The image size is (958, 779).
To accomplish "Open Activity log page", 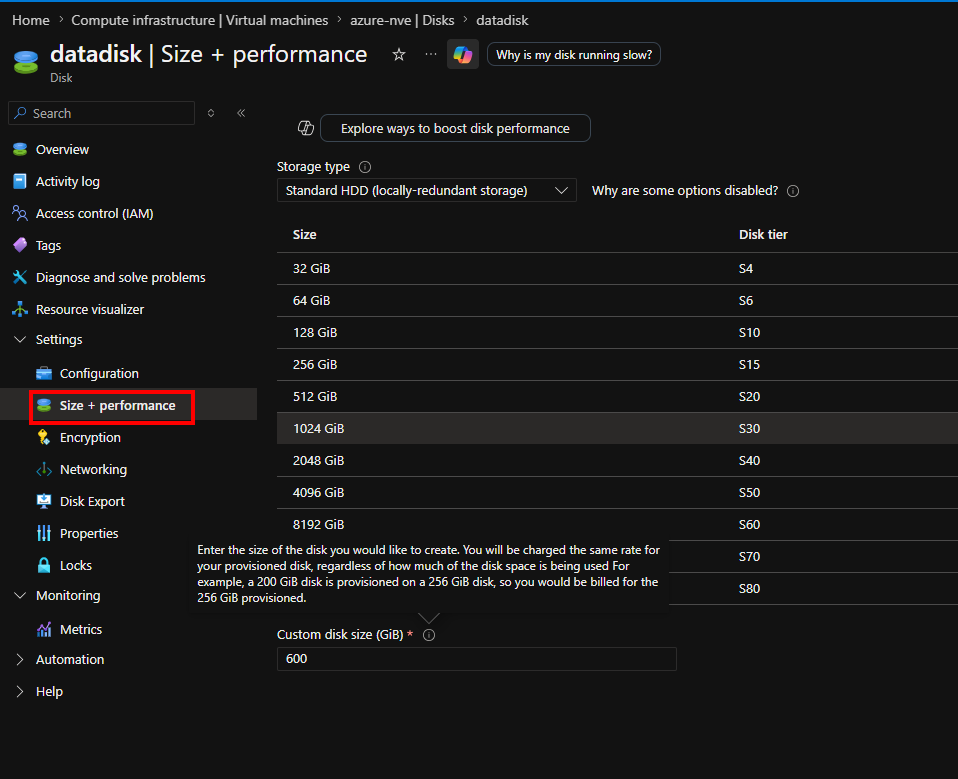I will 68,181.
